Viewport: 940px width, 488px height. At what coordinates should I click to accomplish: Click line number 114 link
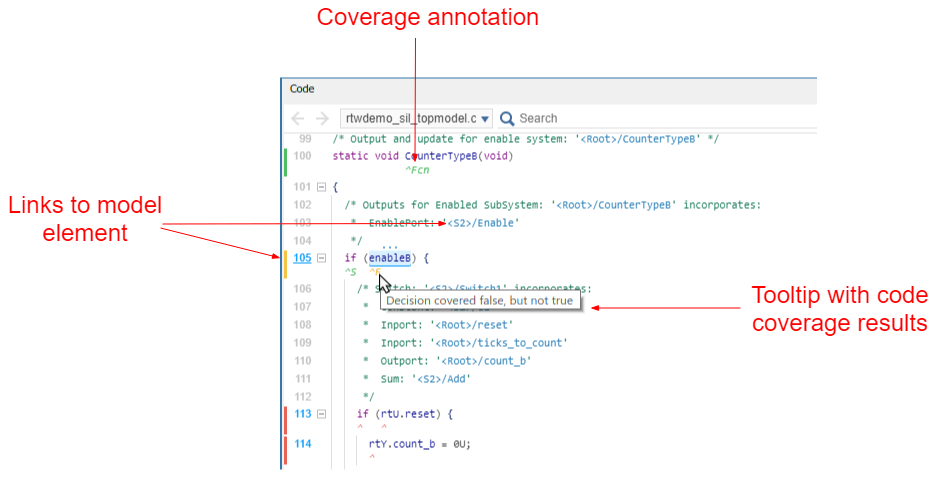pyautogui.click(x=303, y=444)
